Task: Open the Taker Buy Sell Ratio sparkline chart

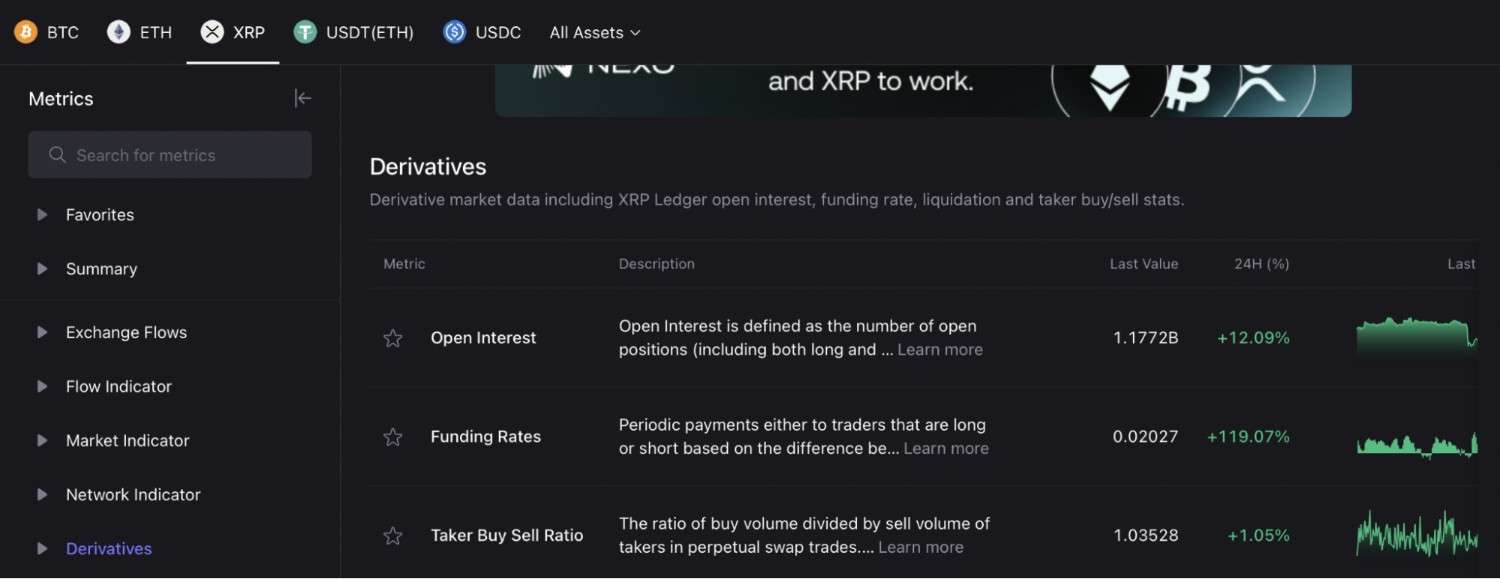Action: point(1416,535)
